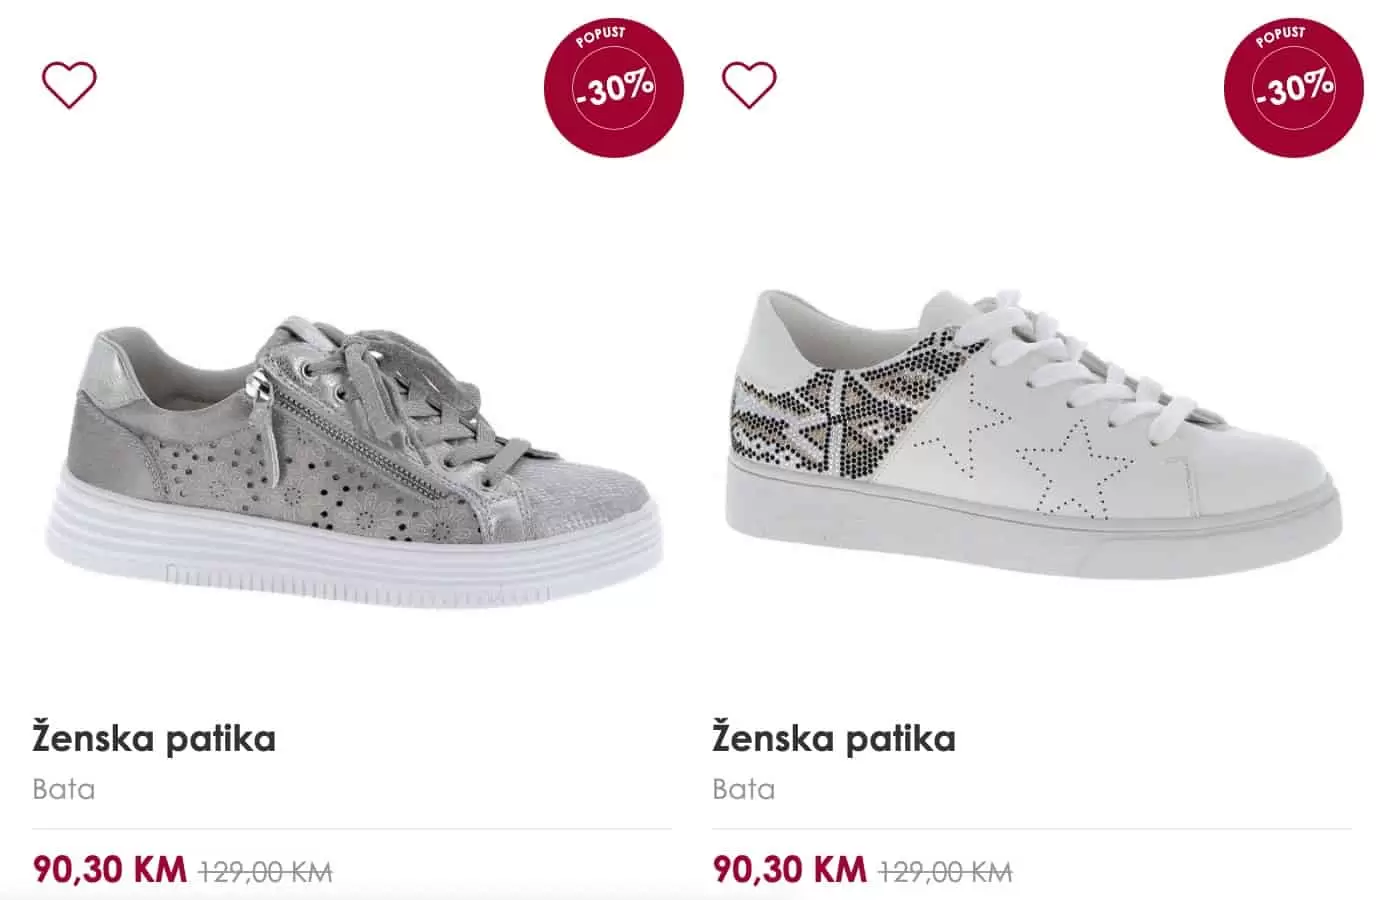Add the gray zip sneaker to wishlist

pos(69,85)
